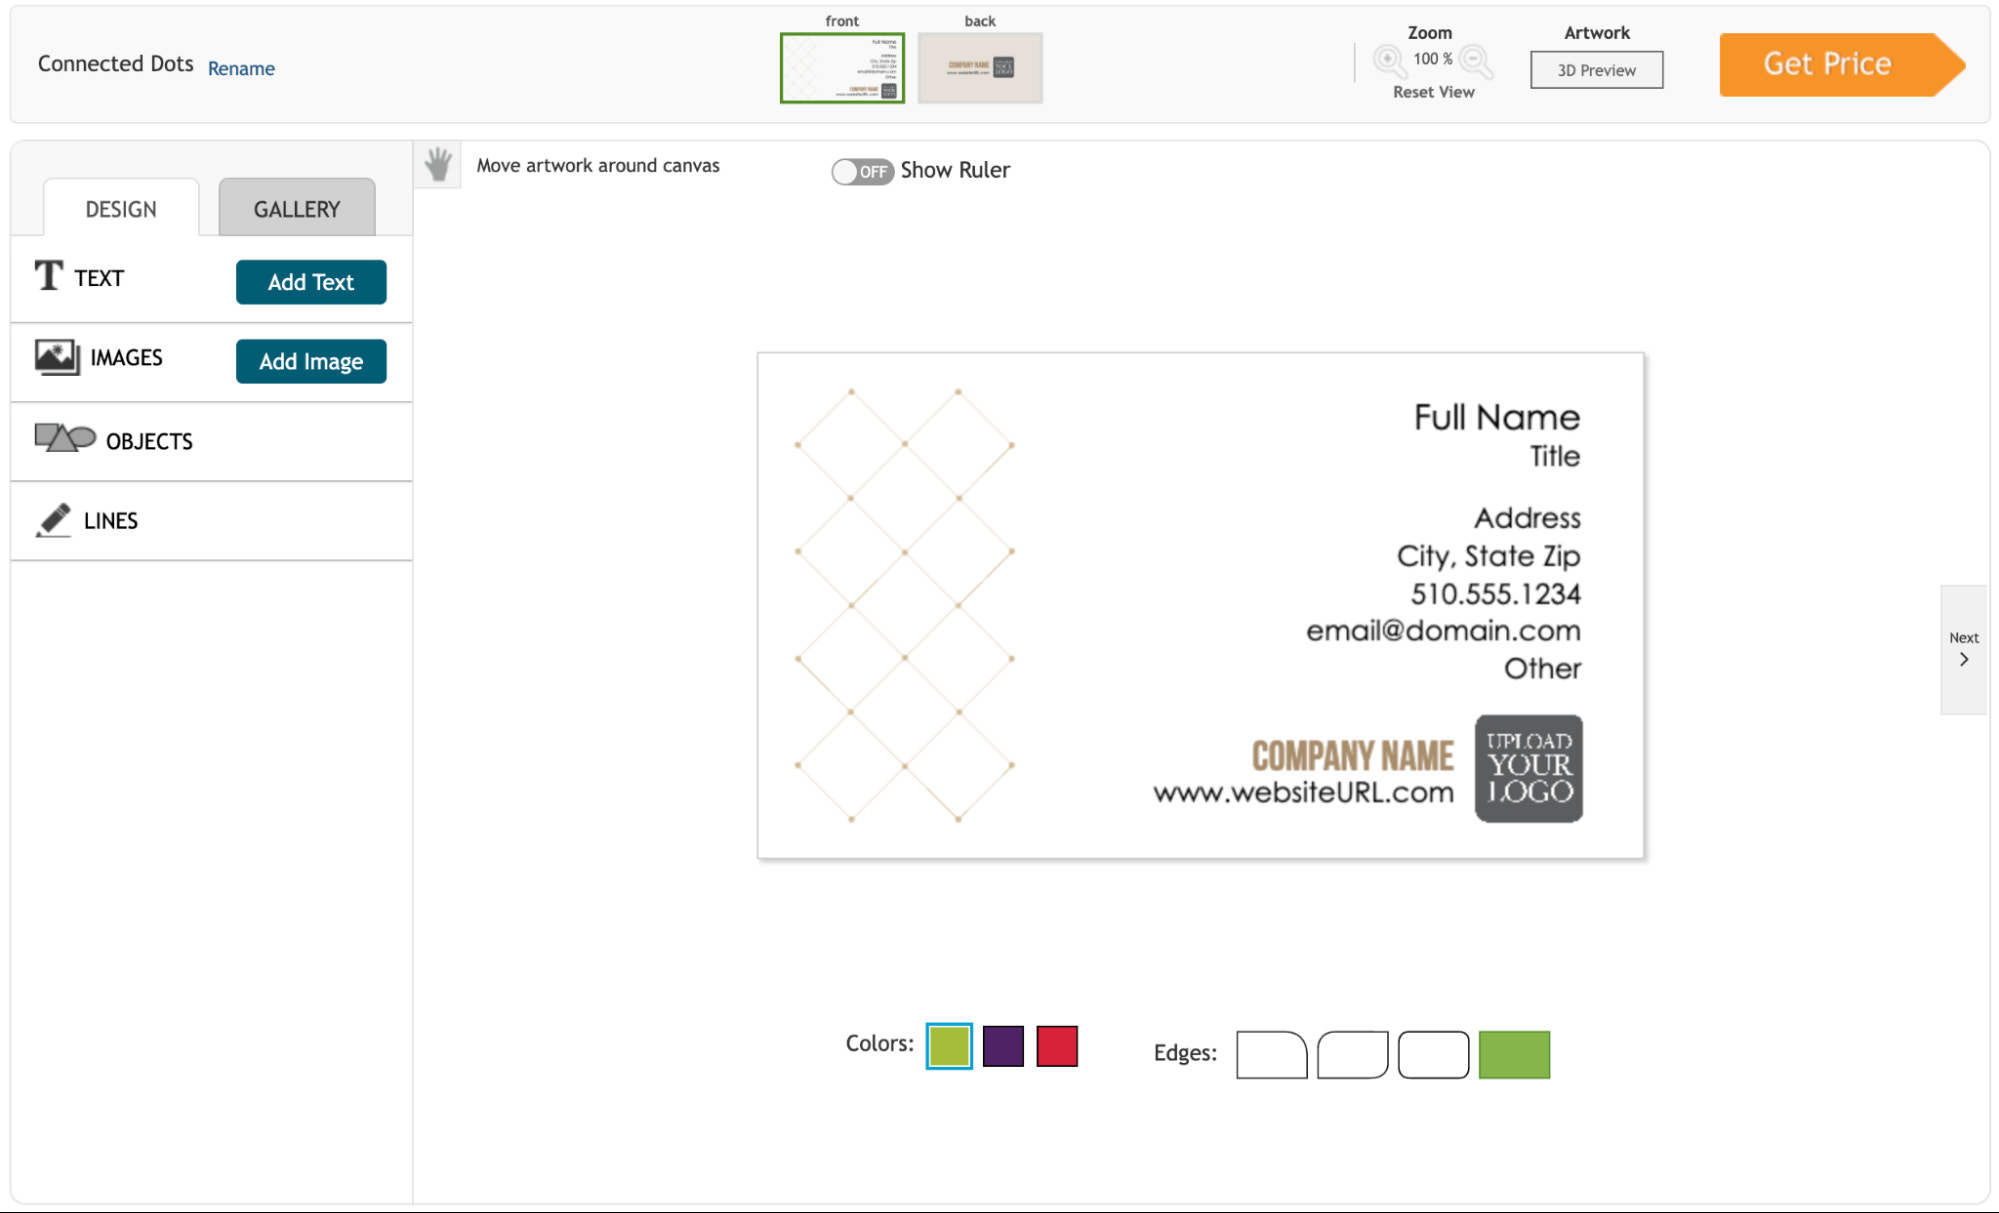Select the third edge shape option
The height and width of the screenshot is (1213, 1999).
coord(1432,1054)
